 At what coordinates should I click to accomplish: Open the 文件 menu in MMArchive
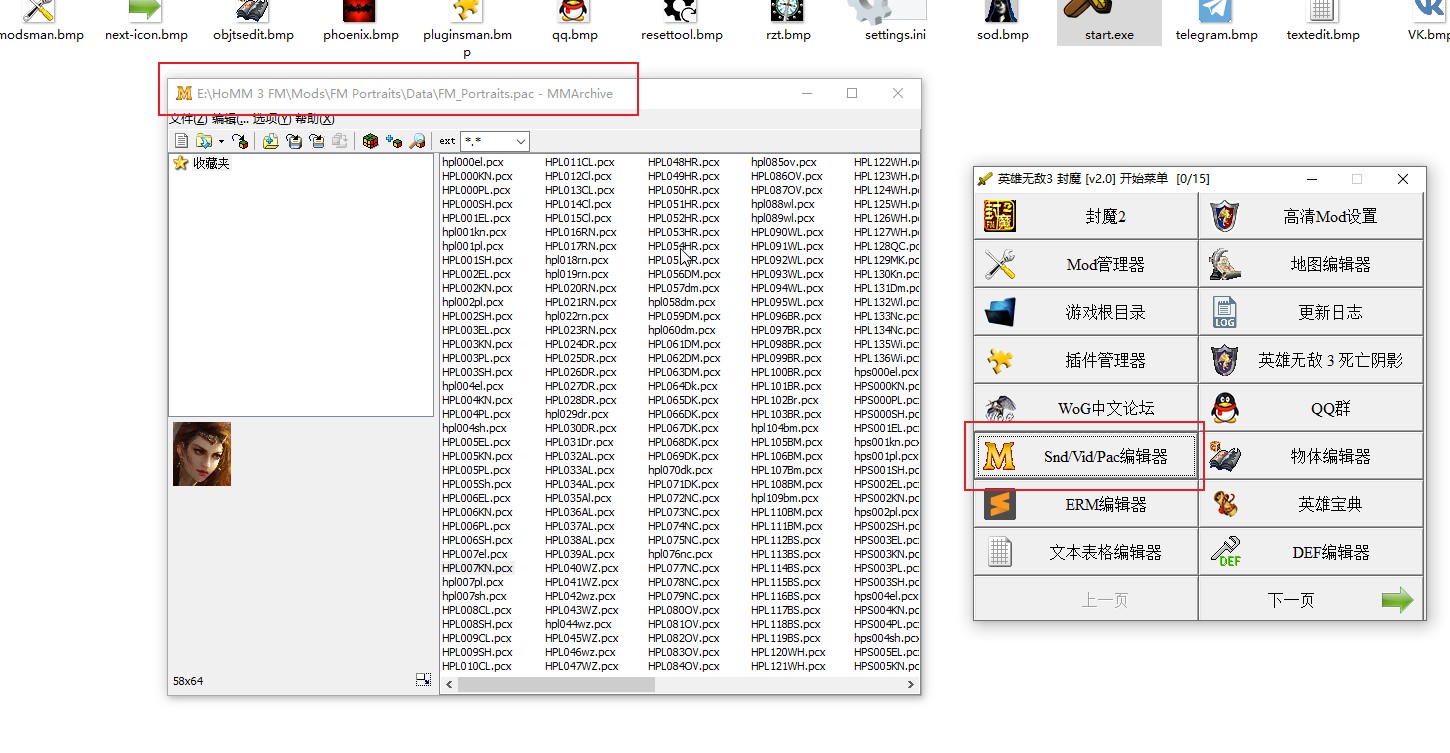(188, 119)
